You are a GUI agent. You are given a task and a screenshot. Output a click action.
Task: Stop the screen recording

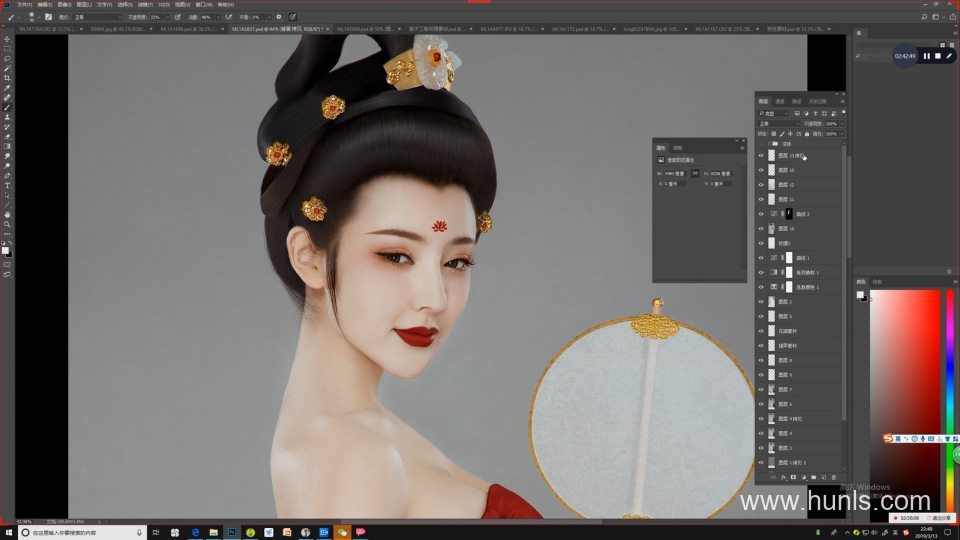(x=938, y=56)
